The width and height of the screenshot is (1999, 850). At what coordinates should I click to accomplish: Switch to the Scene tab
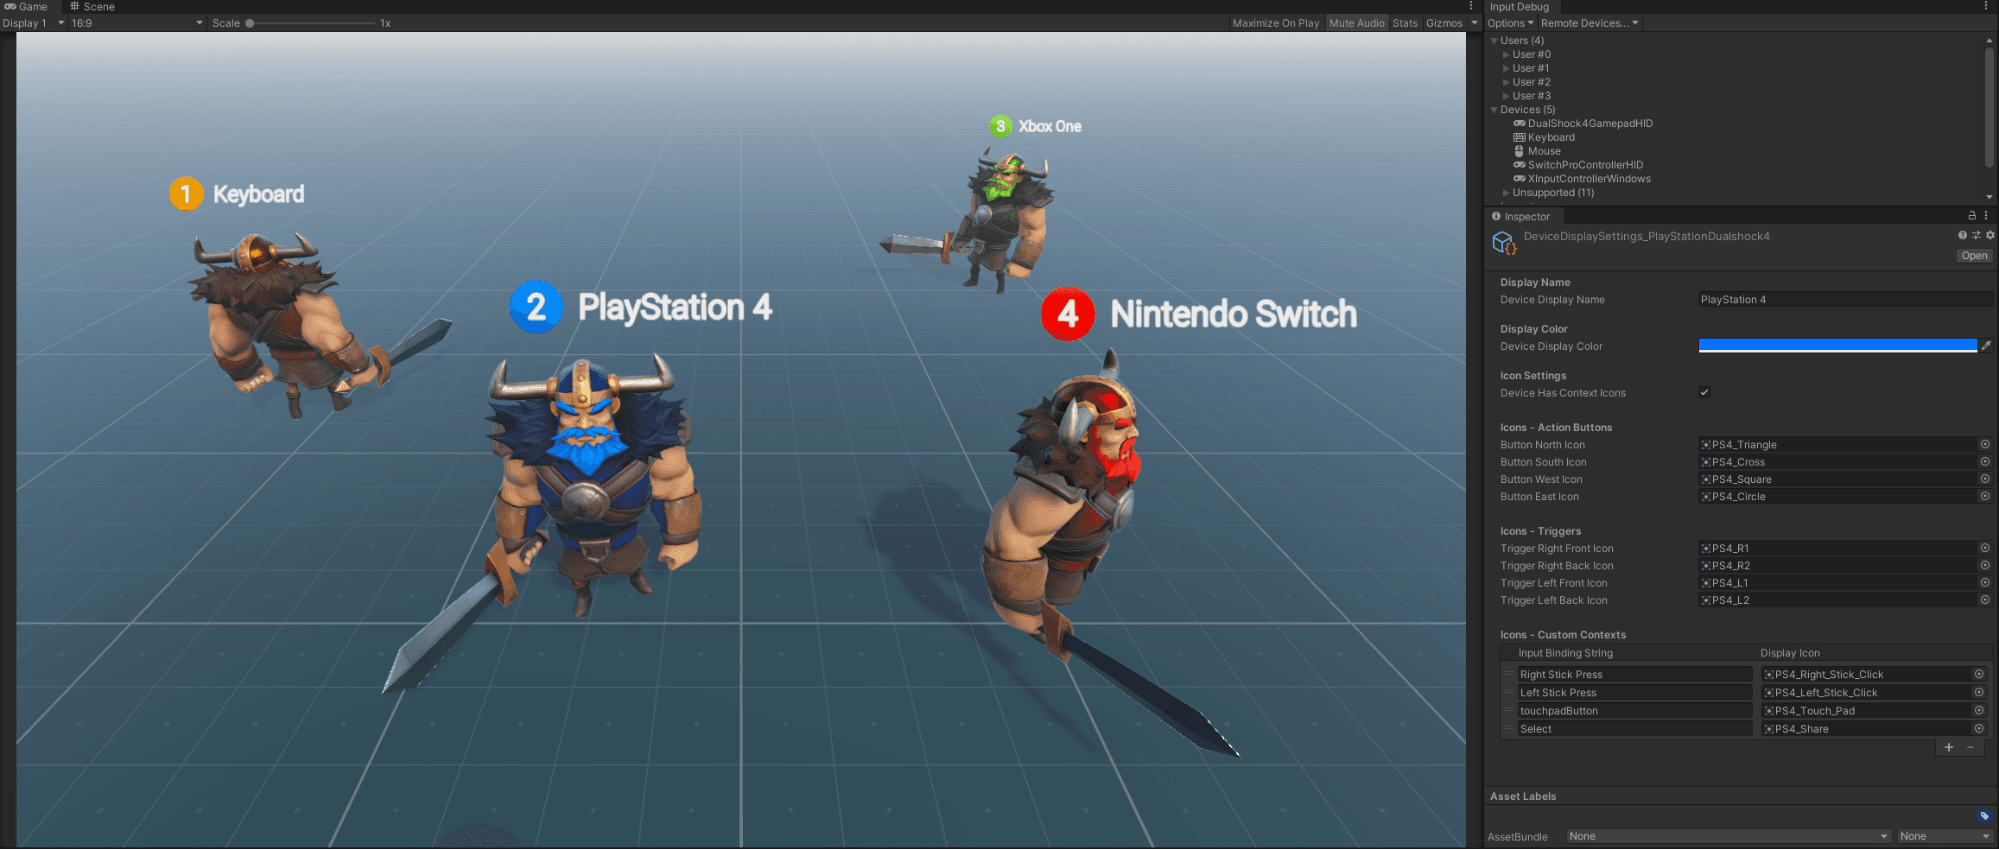(x=92, y=6)
